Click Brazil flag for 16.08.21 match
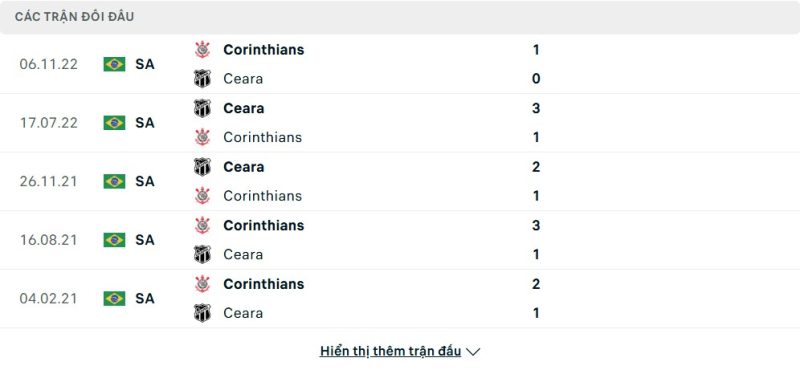The height and width of the screenshot is (374, 800). (114, 240)
